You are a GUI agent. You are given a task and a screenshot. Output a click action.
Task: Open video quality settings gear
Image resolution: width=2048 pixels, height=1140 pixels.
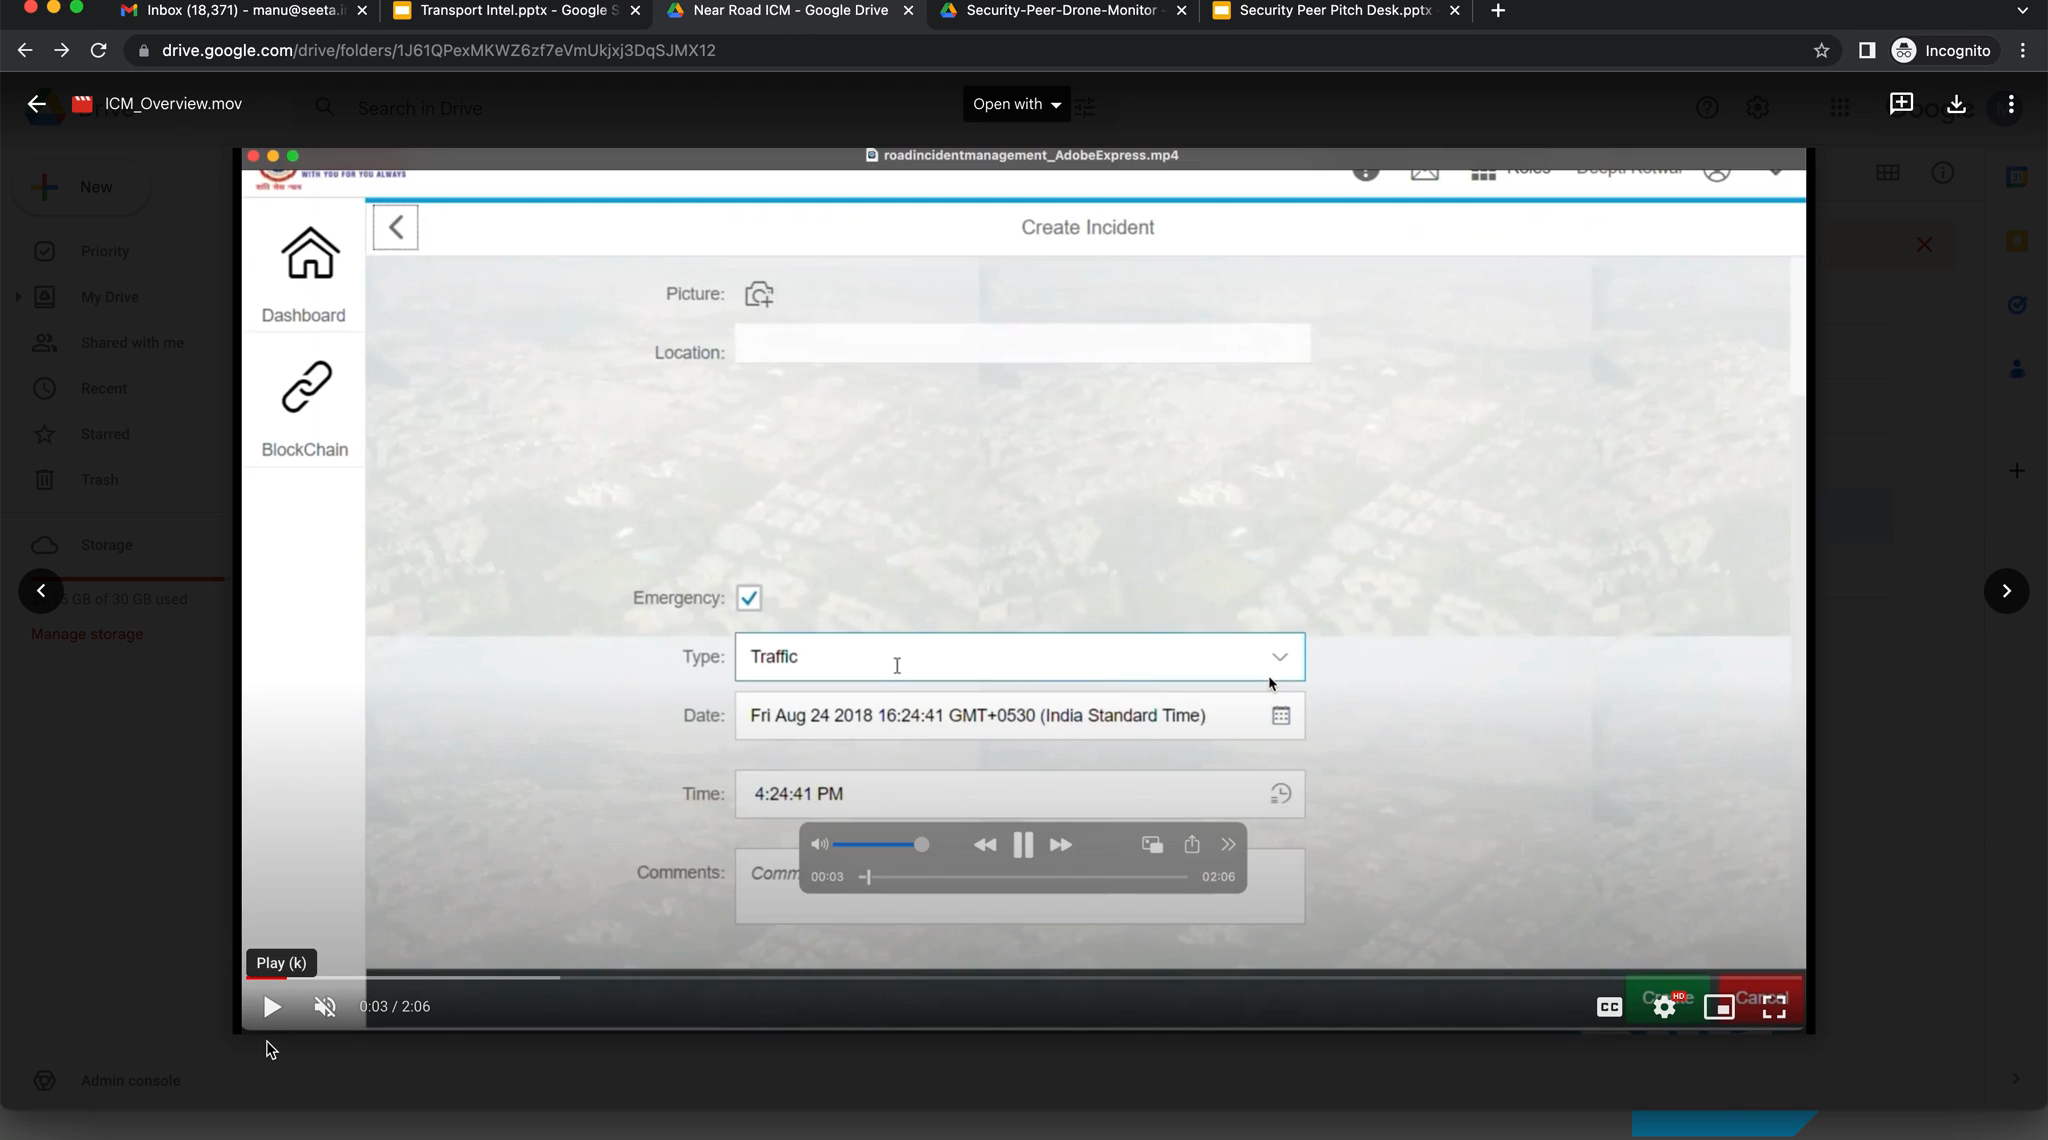(x=1664, y=1007)
